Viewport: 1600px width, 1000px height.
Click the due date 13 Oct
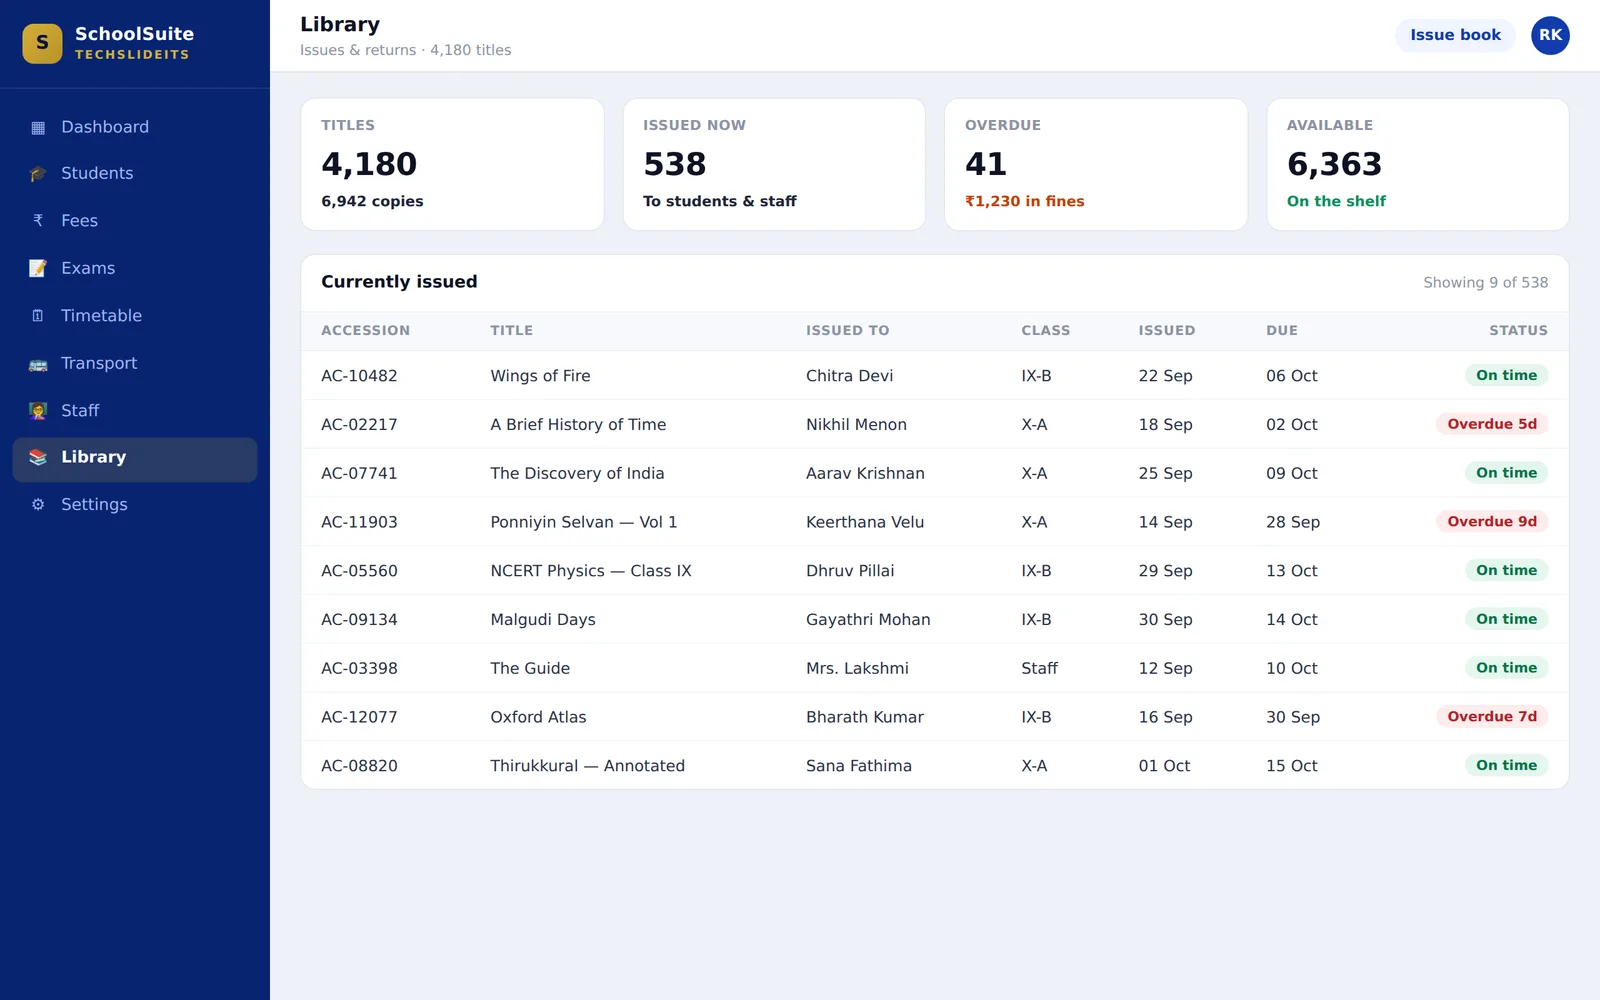[1291, 571]
